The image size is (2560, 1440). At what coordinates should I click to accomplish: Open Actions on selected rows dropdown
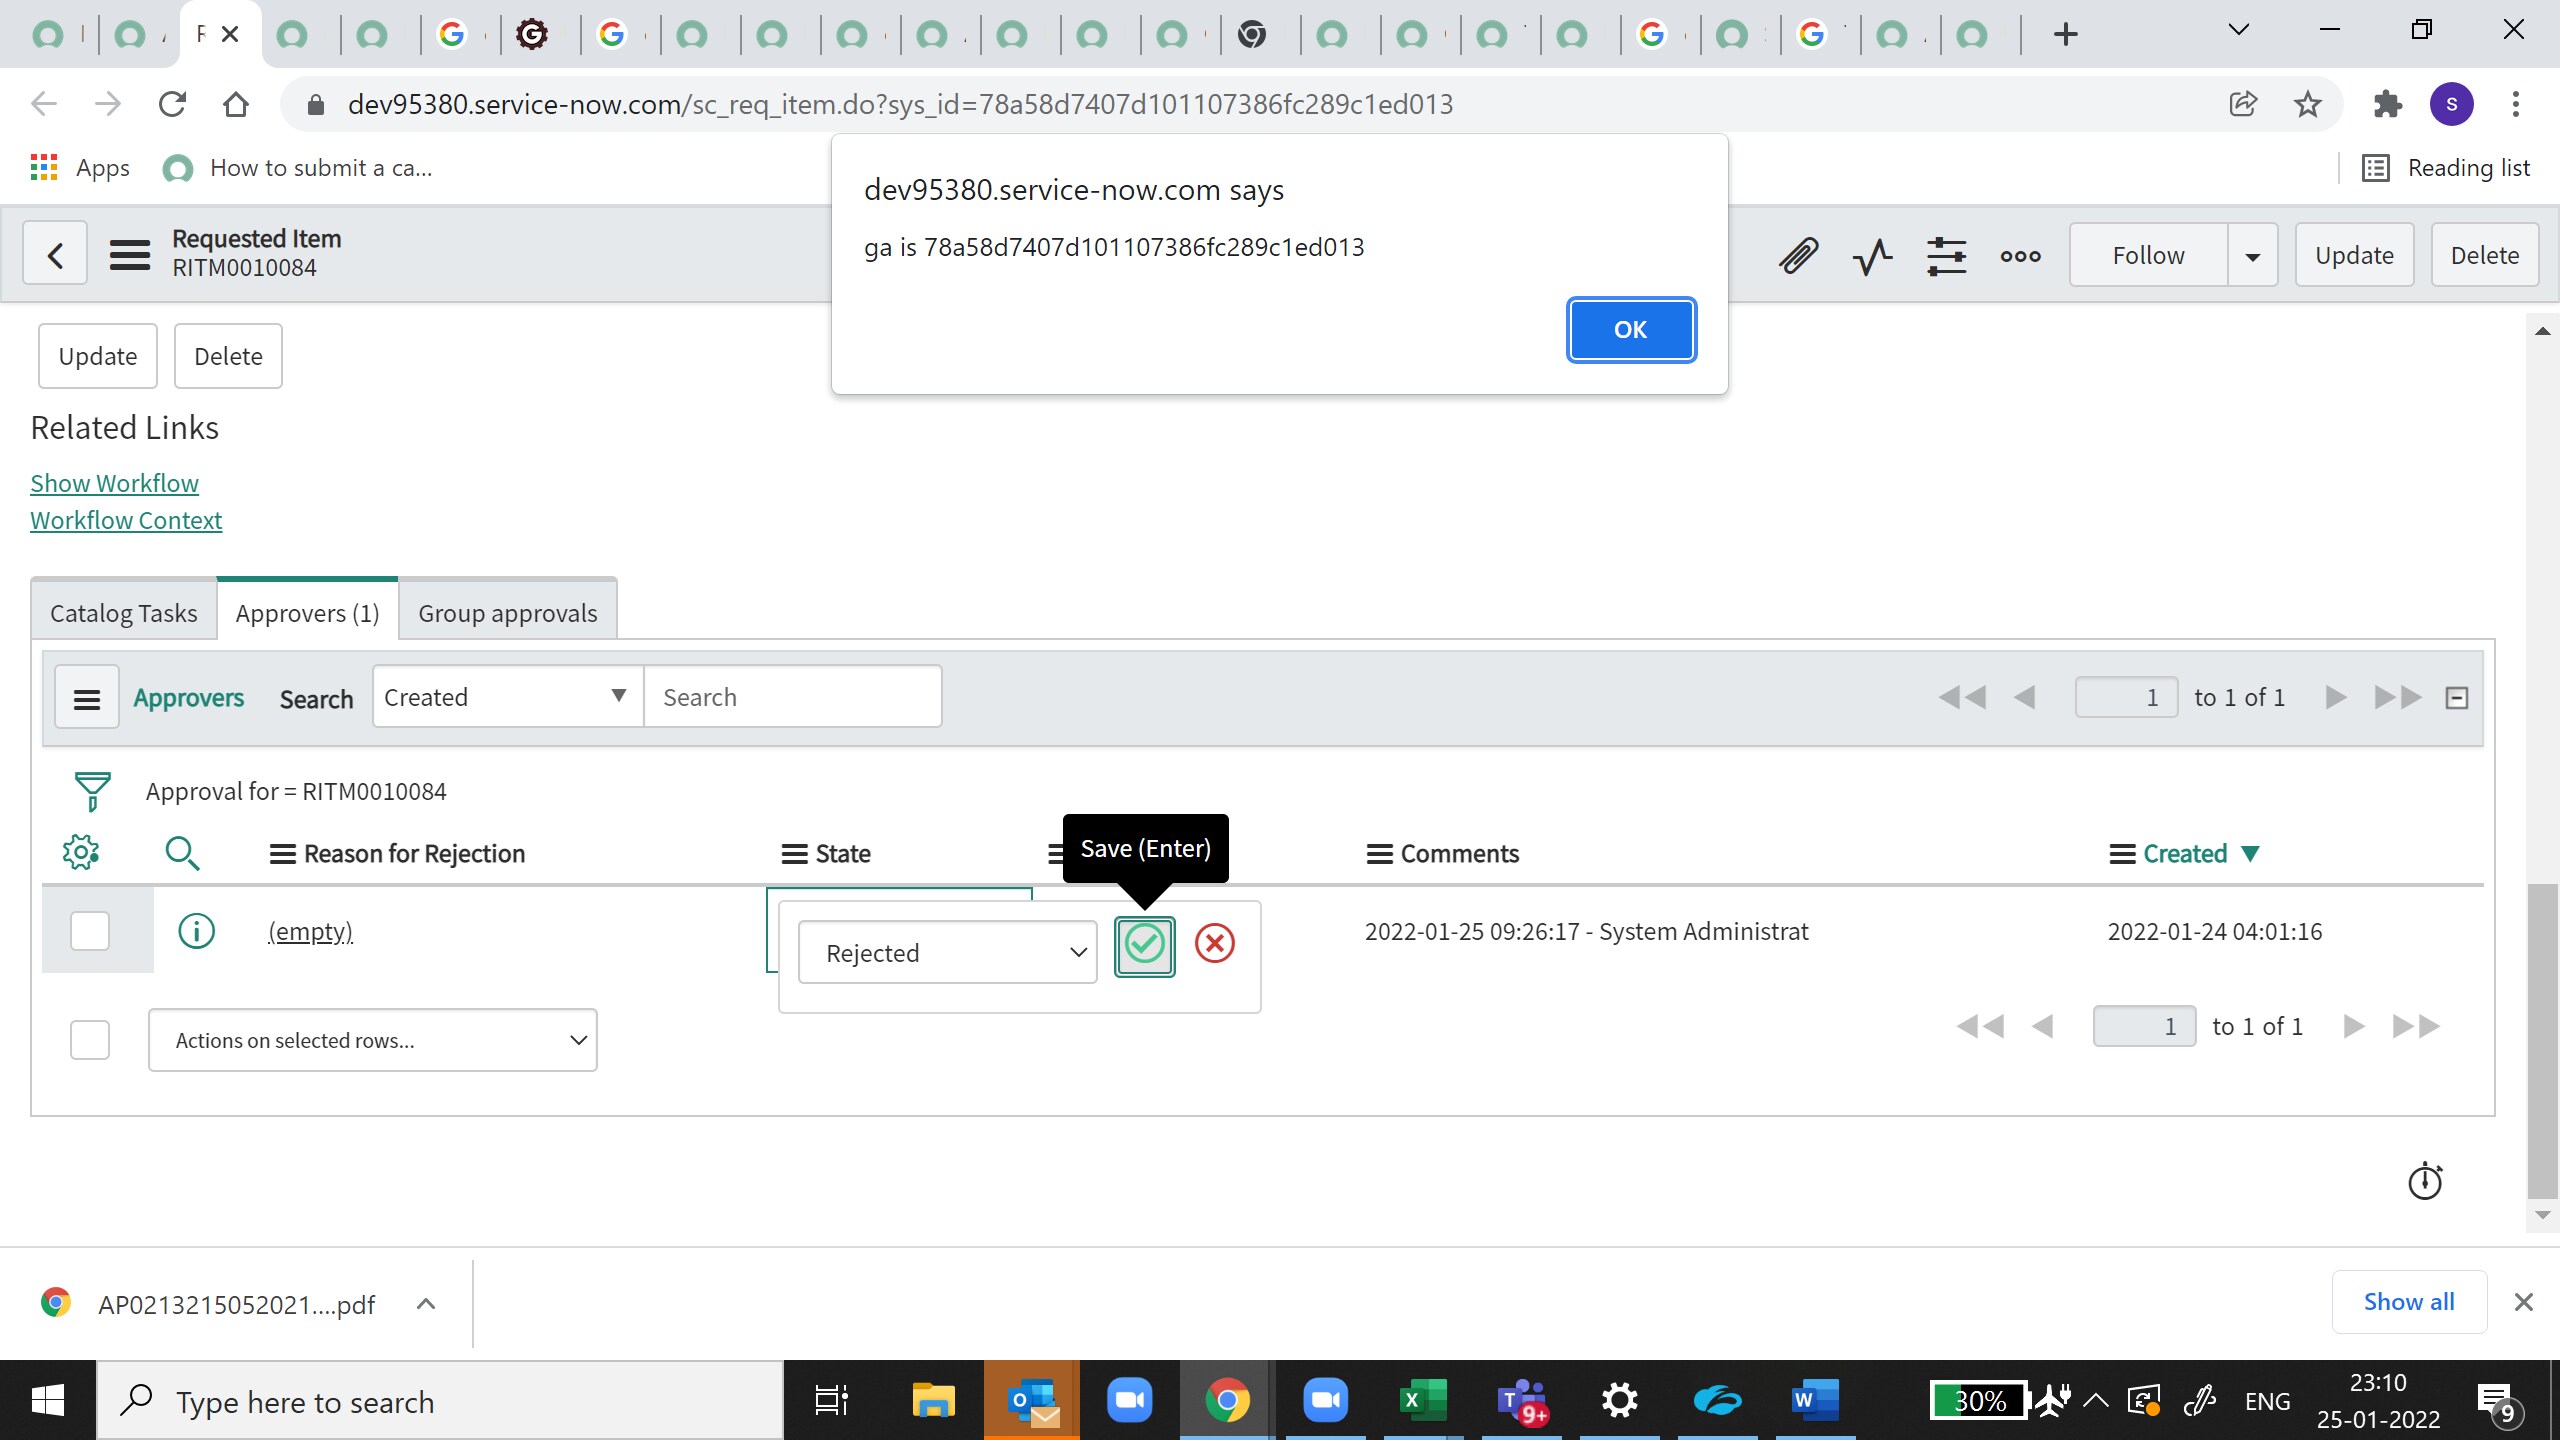click(373, 1040)
